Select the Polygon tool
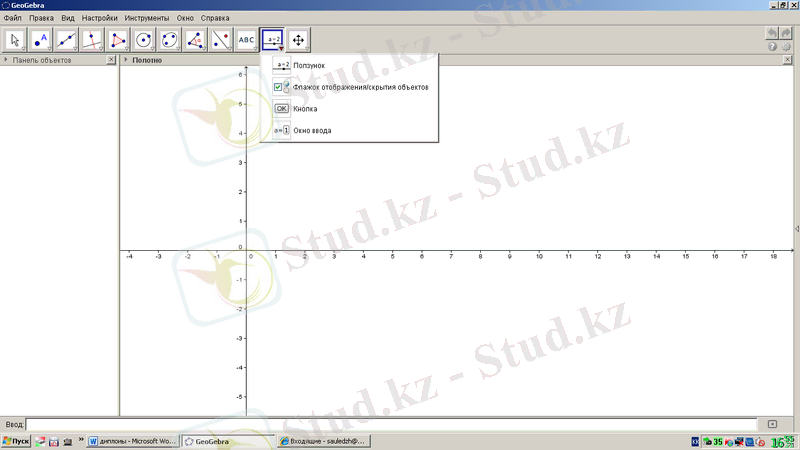 pyautogui.click(x=118, y=40)
